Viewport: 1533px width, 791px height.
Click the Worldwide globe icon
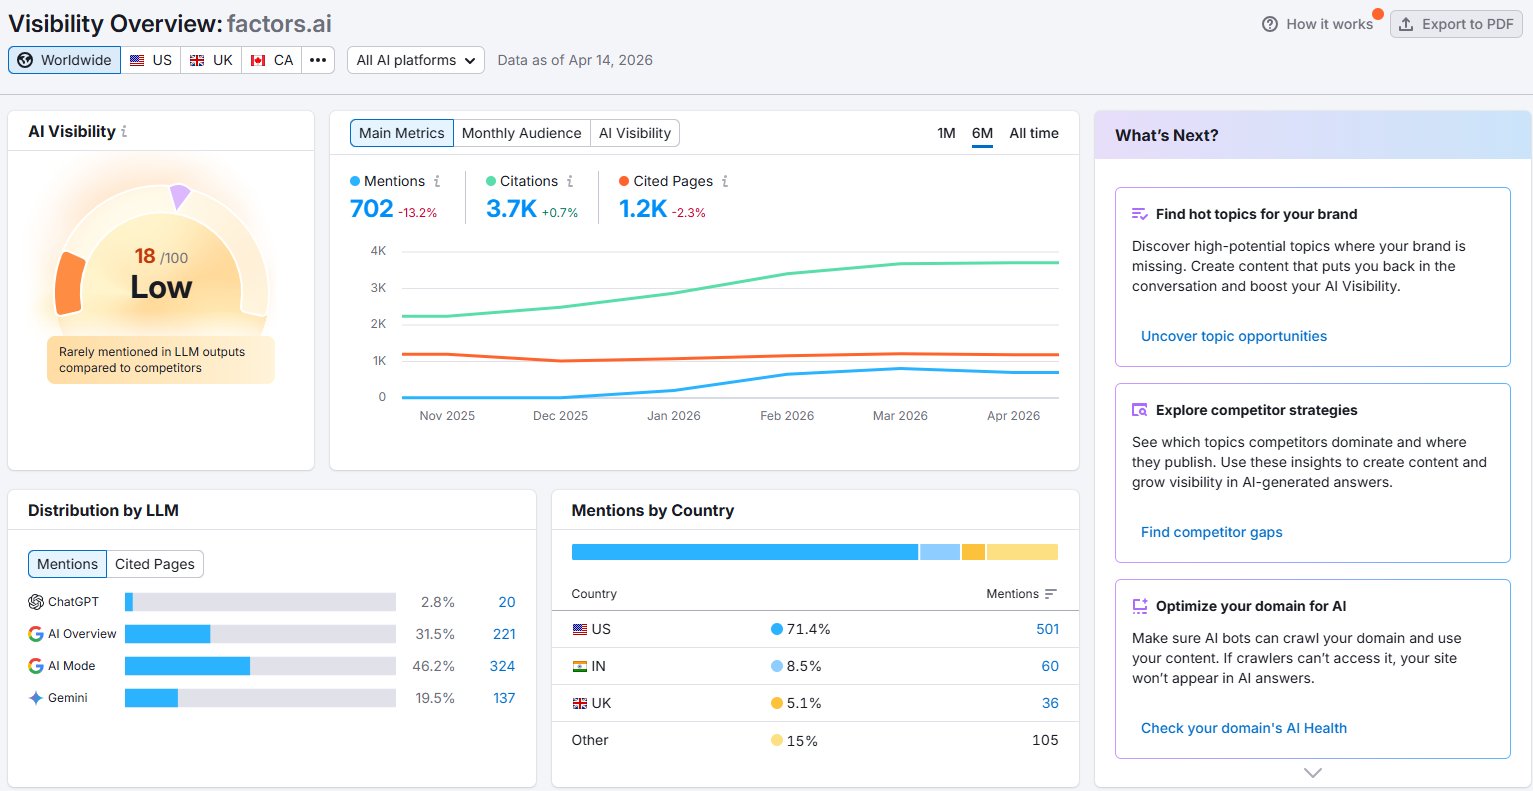click(x=25, y=60)
